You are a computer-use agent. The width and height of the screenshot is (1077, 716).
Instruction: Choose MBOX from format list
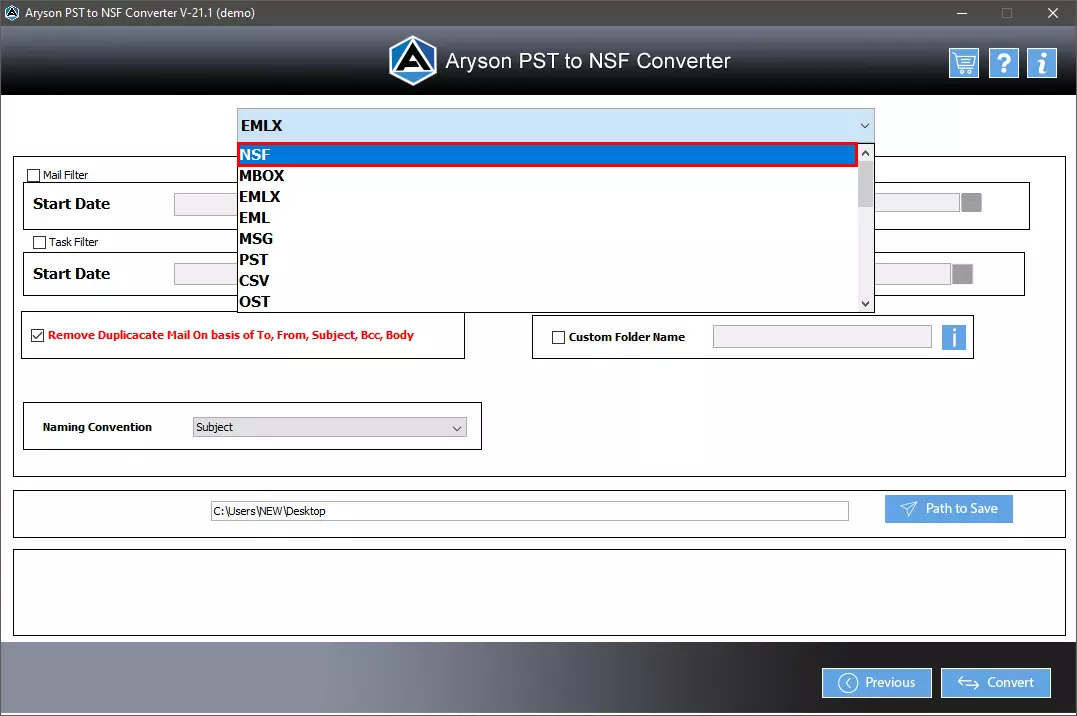coord(547,176)
